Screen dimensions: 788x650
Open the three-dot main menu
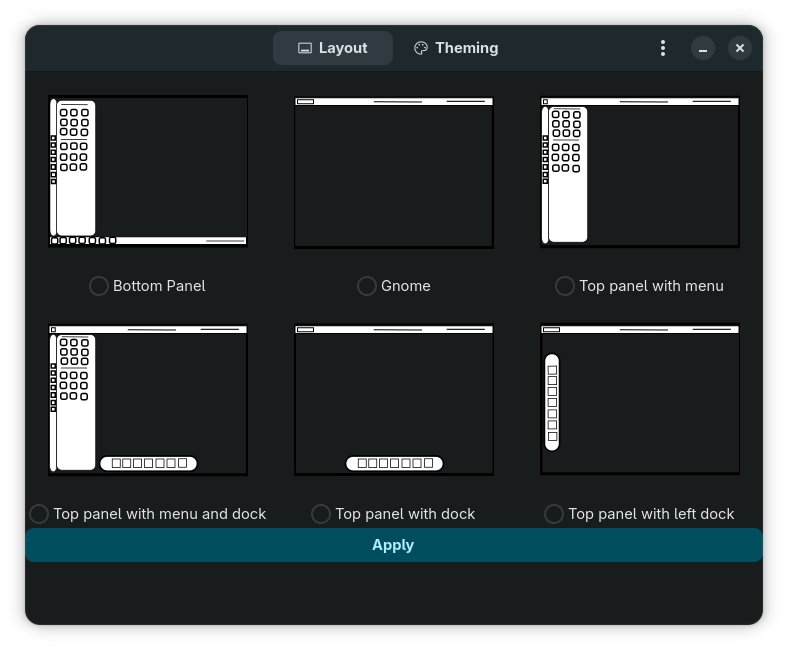tap(663, 48)
